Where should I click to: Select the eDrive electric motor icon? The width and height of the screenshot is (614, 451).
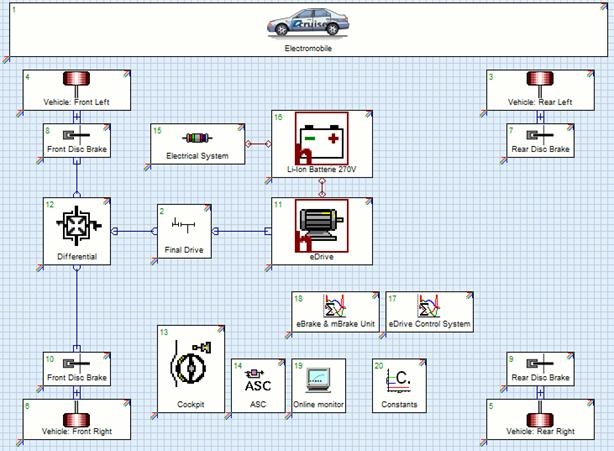[x=321, y=226]
